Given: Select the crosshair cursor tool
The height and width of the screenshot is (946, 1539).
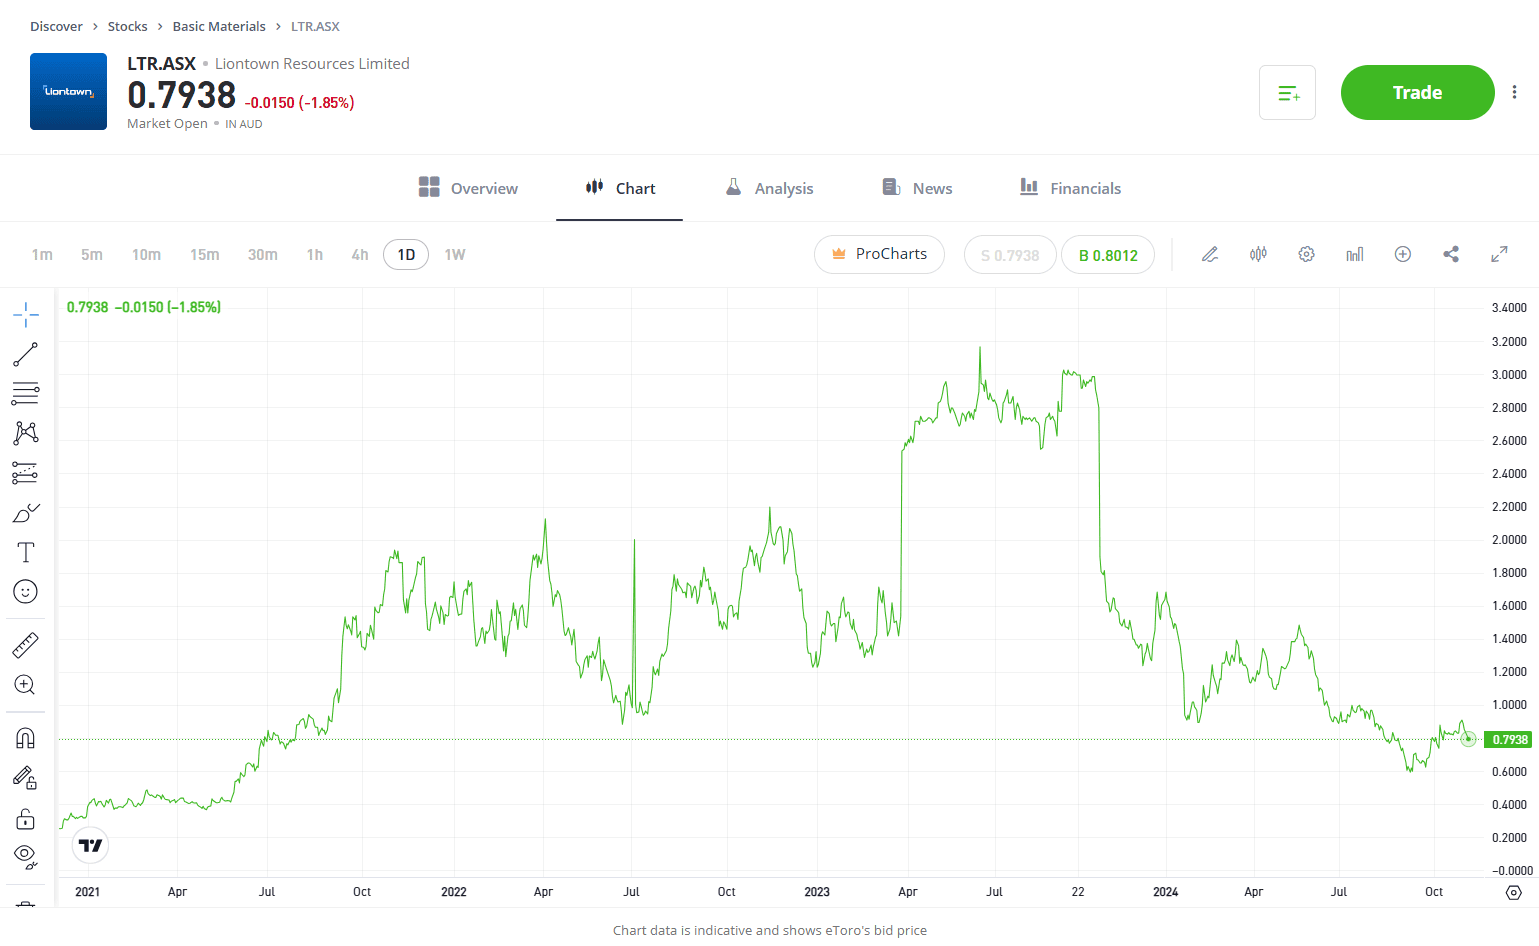Looking at the screenshot, I should (26, 315).
